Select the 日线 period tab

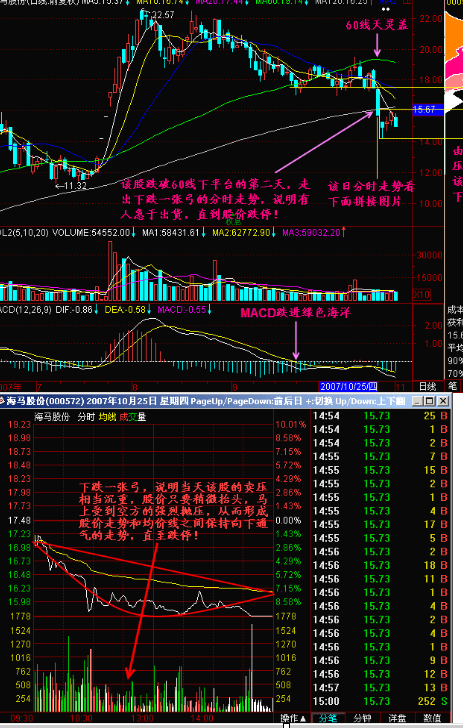(x=428, y=386)
